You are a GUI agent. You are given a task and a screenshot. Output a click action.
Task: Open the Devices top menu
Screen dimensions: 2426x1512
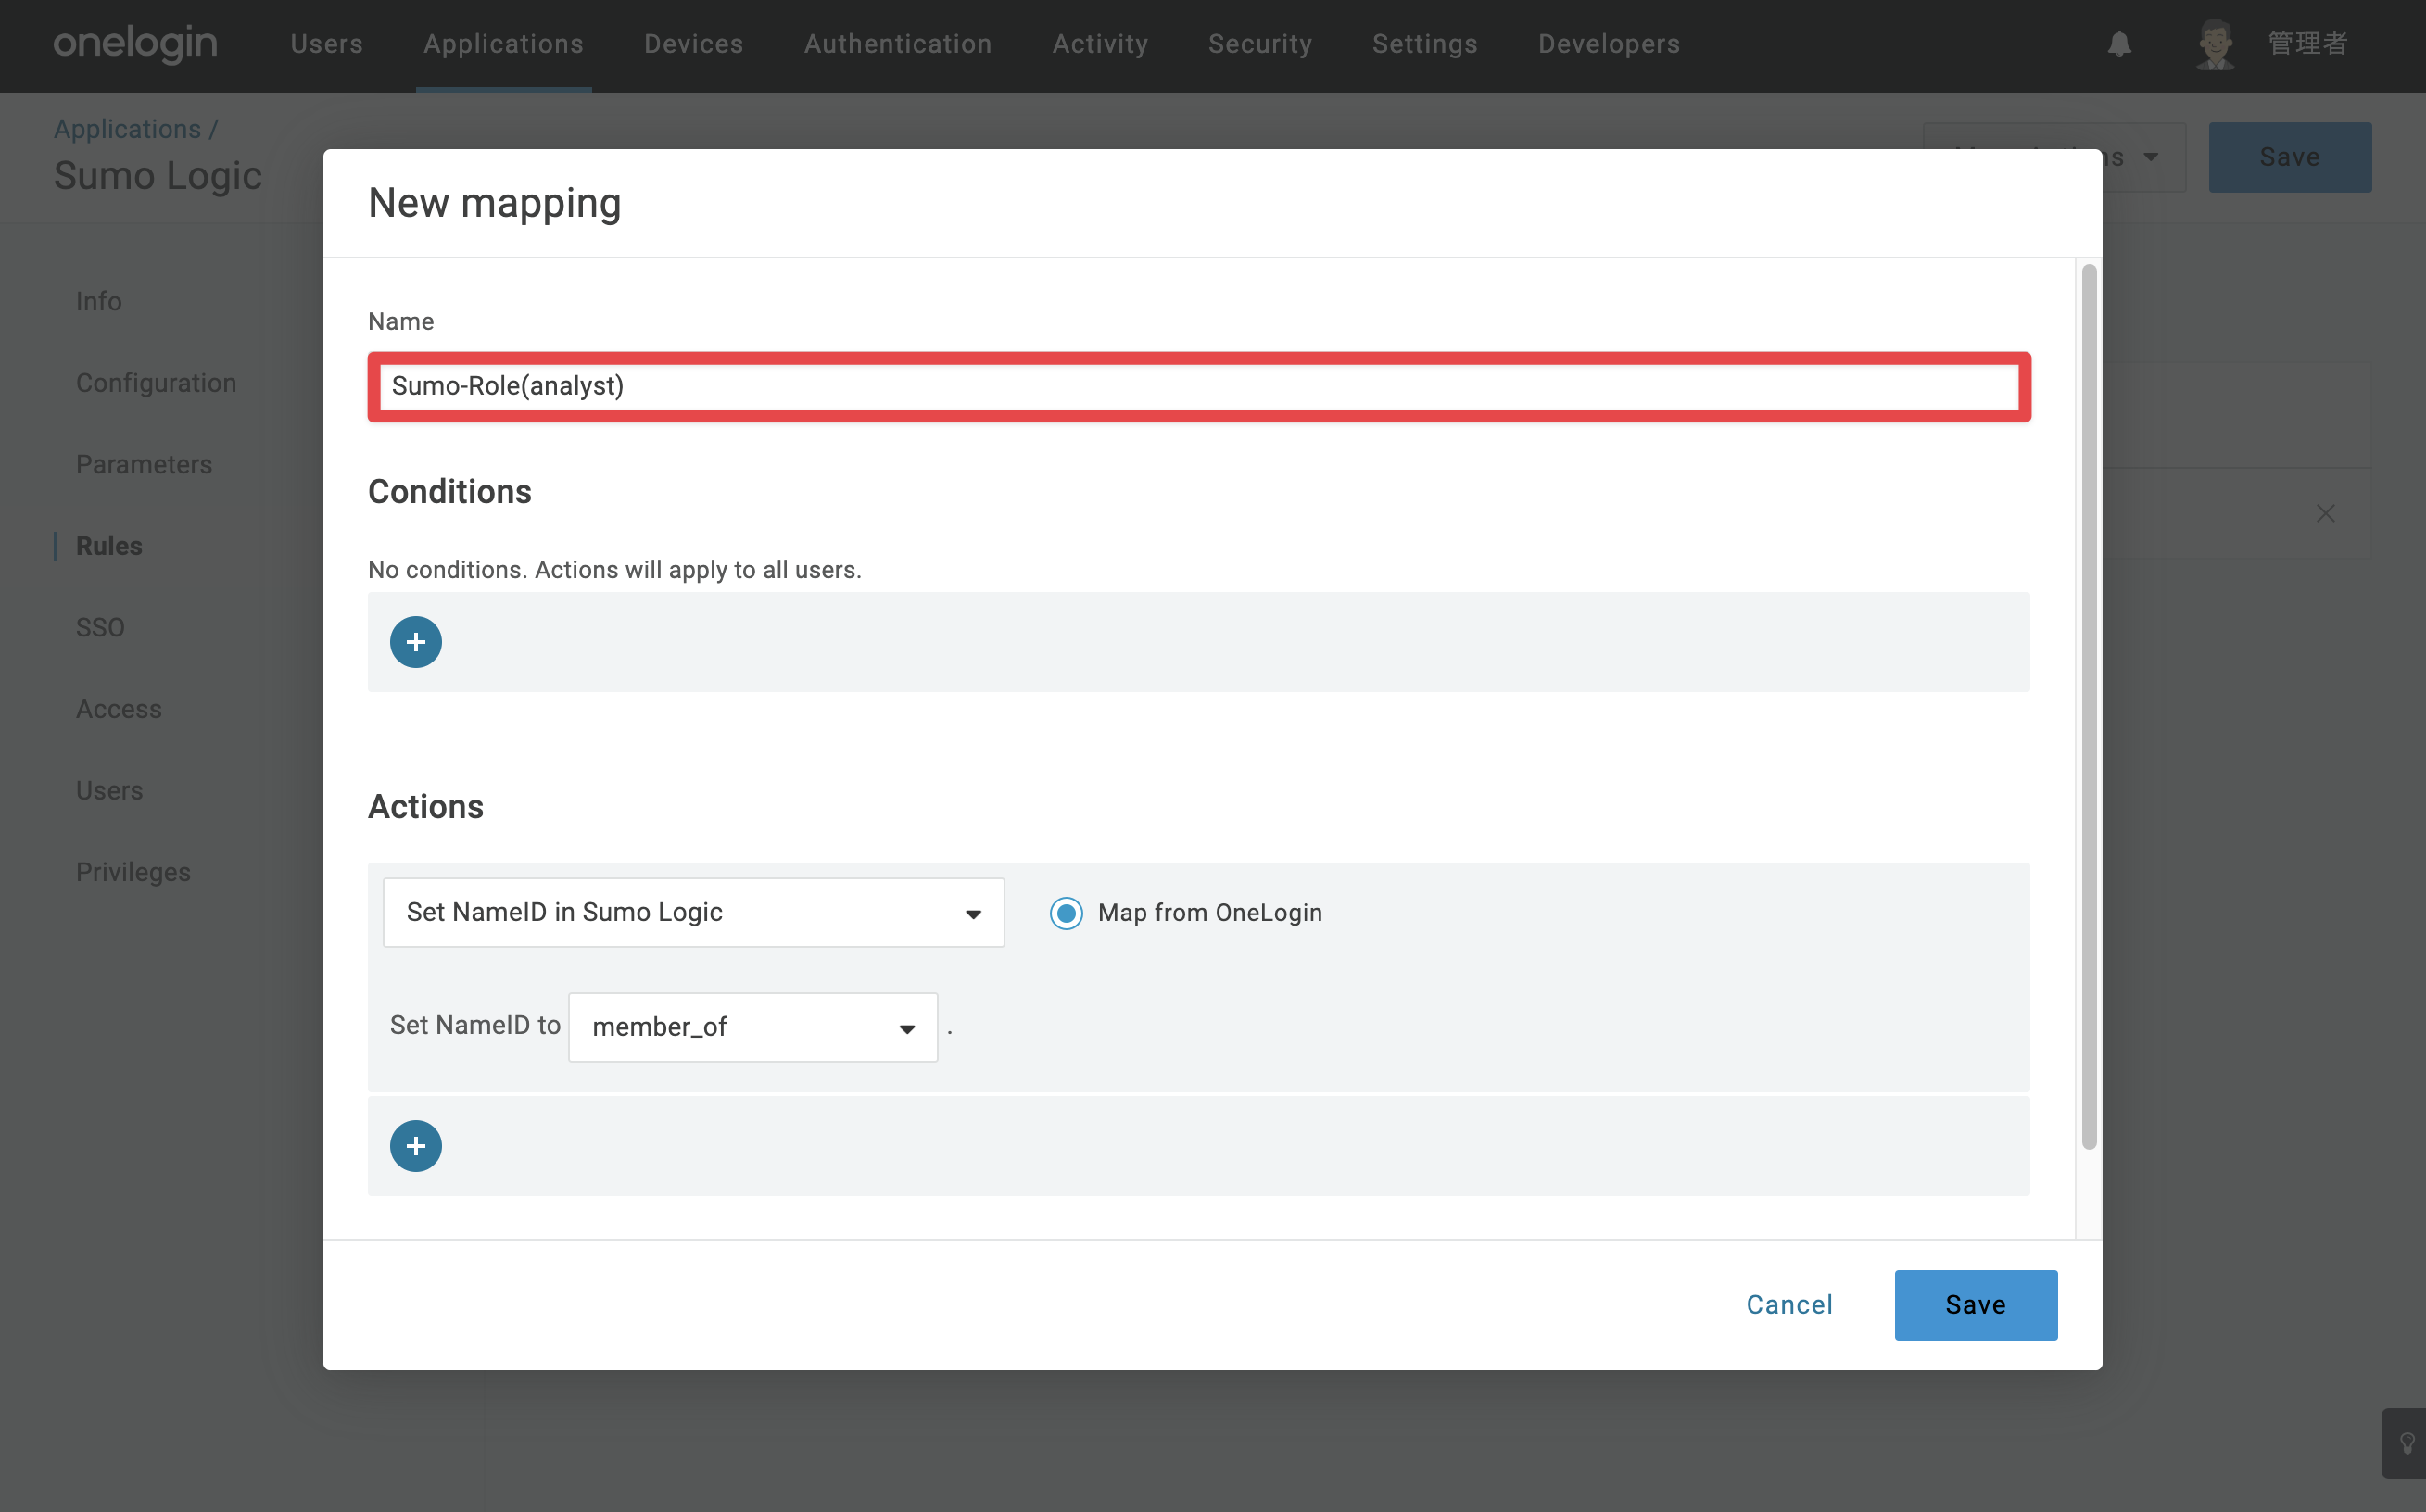point(694,44)
